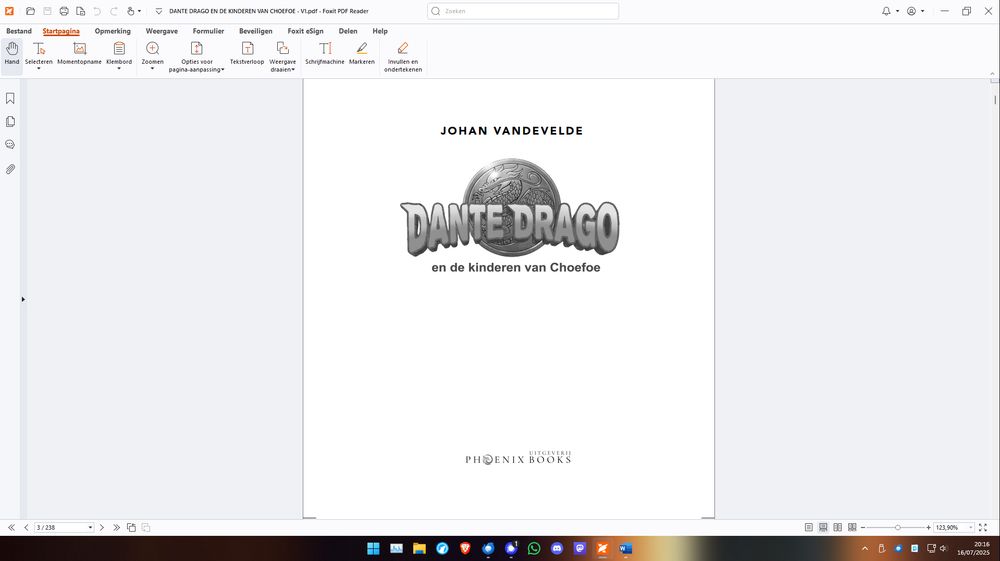Click the Zoeken search field
The height and width of the screenshot is (561, 1000).
(523, 11)
